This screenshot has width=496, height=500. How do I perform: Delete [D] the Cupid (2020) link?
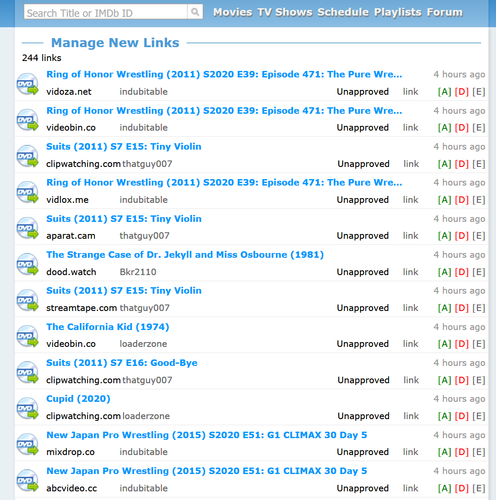tap(462, 416)
